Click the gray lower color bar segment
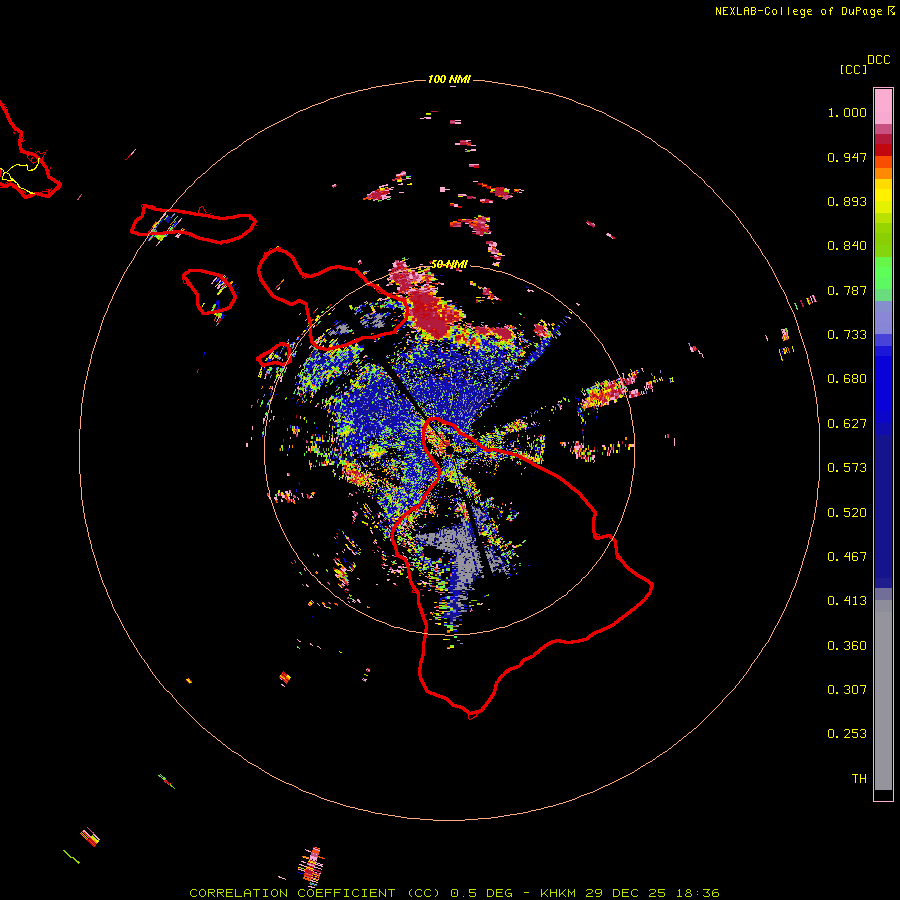Image resolution: width=900 pixels, height=900 pixels. [883, 695]
